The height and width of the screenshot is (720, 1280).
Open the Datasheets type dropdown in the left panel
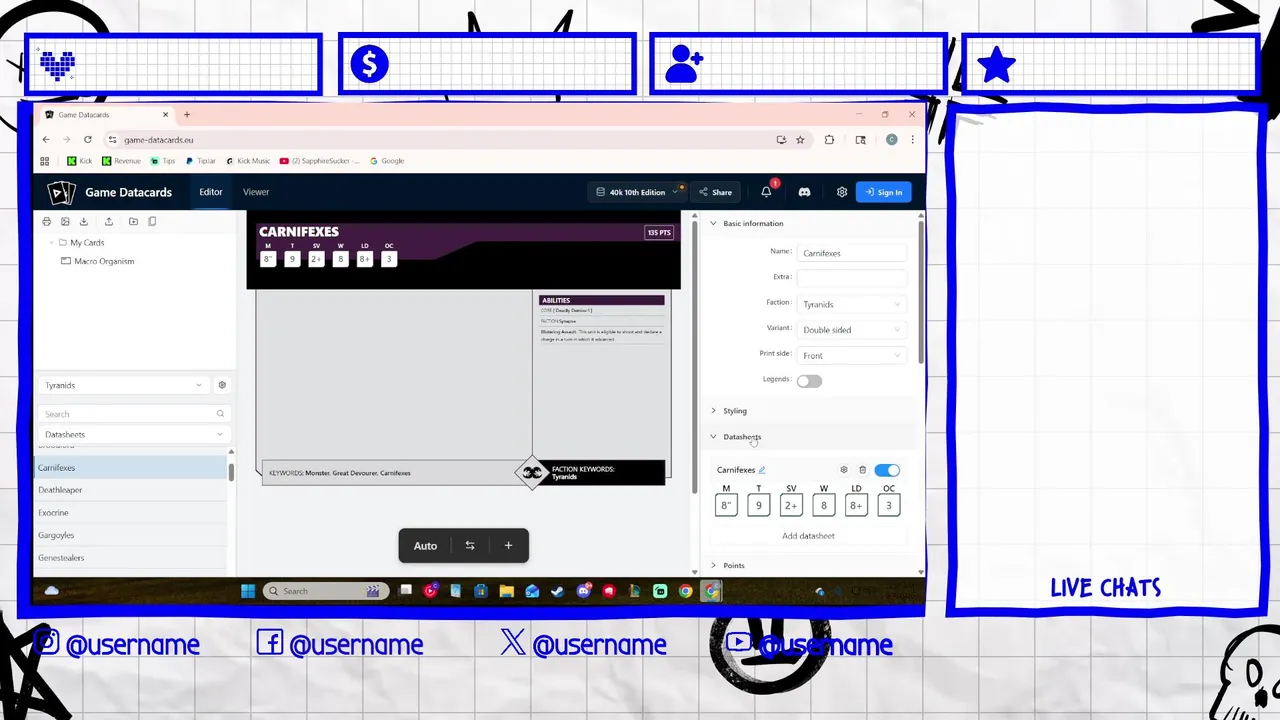134,435
